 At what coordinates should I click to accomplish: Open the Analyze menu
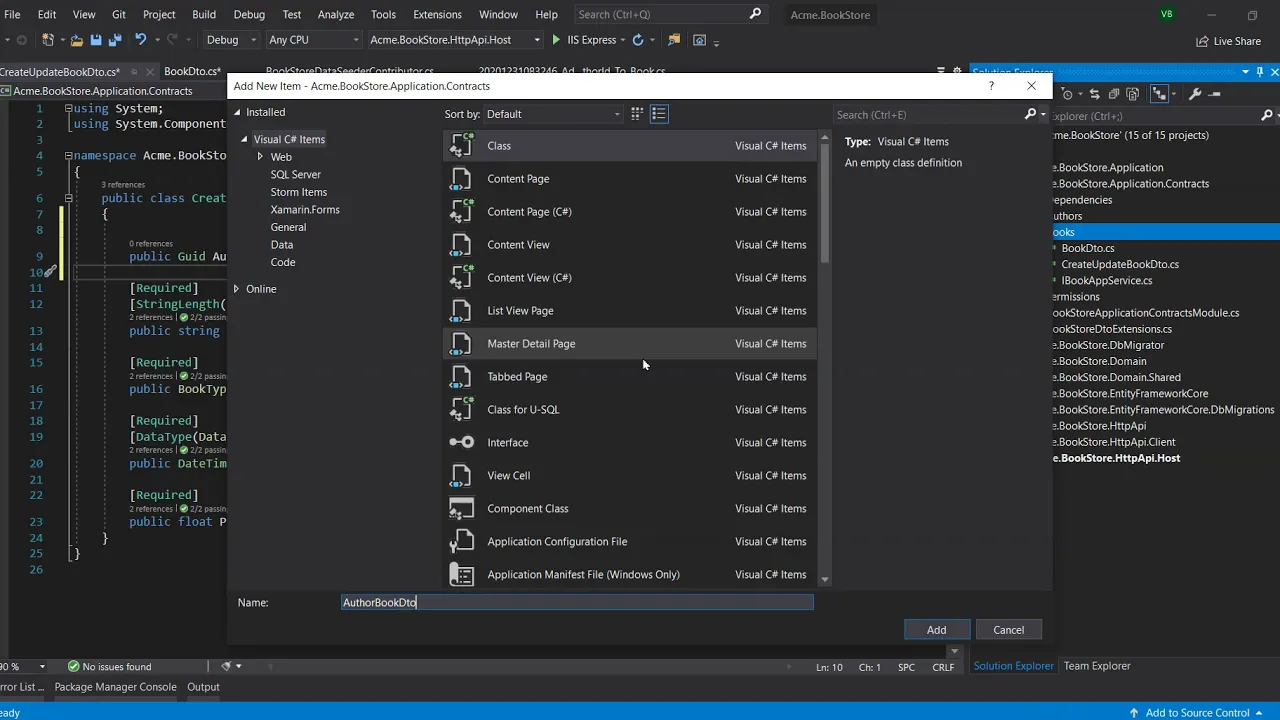point(336,14)
